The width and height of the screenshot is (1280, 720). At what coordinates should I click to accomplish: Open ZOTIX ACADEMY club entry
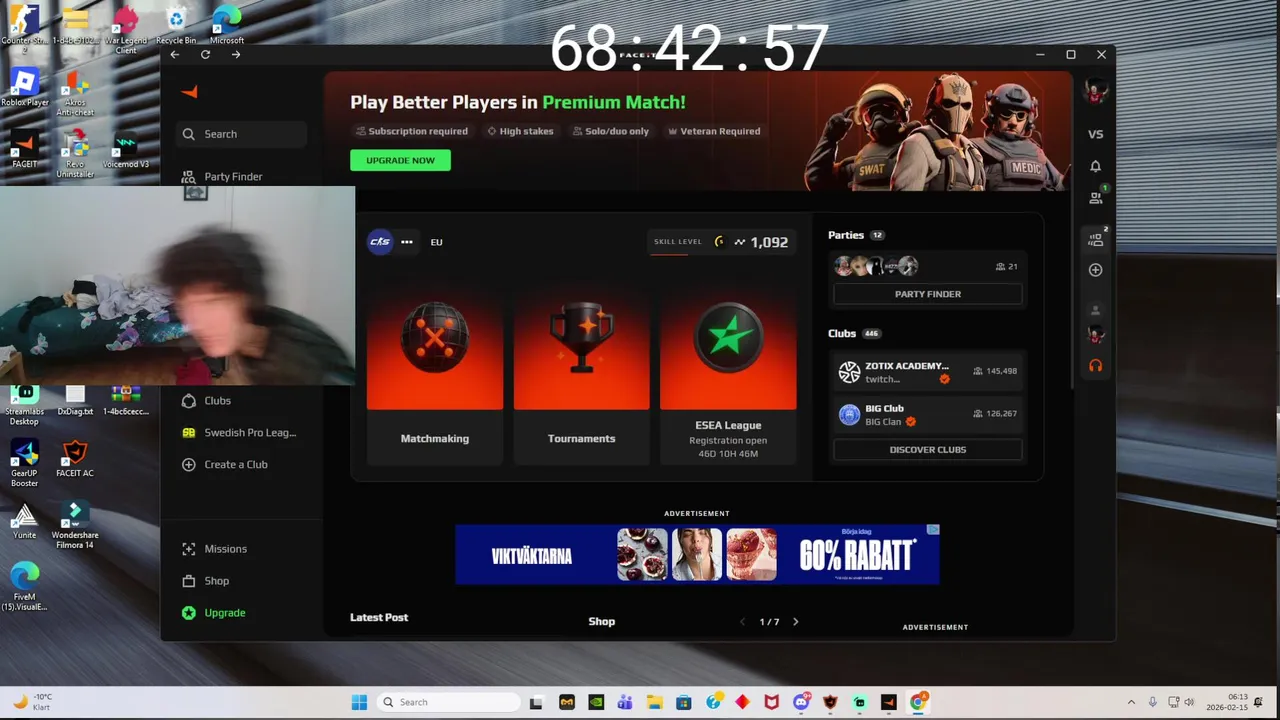928,372
